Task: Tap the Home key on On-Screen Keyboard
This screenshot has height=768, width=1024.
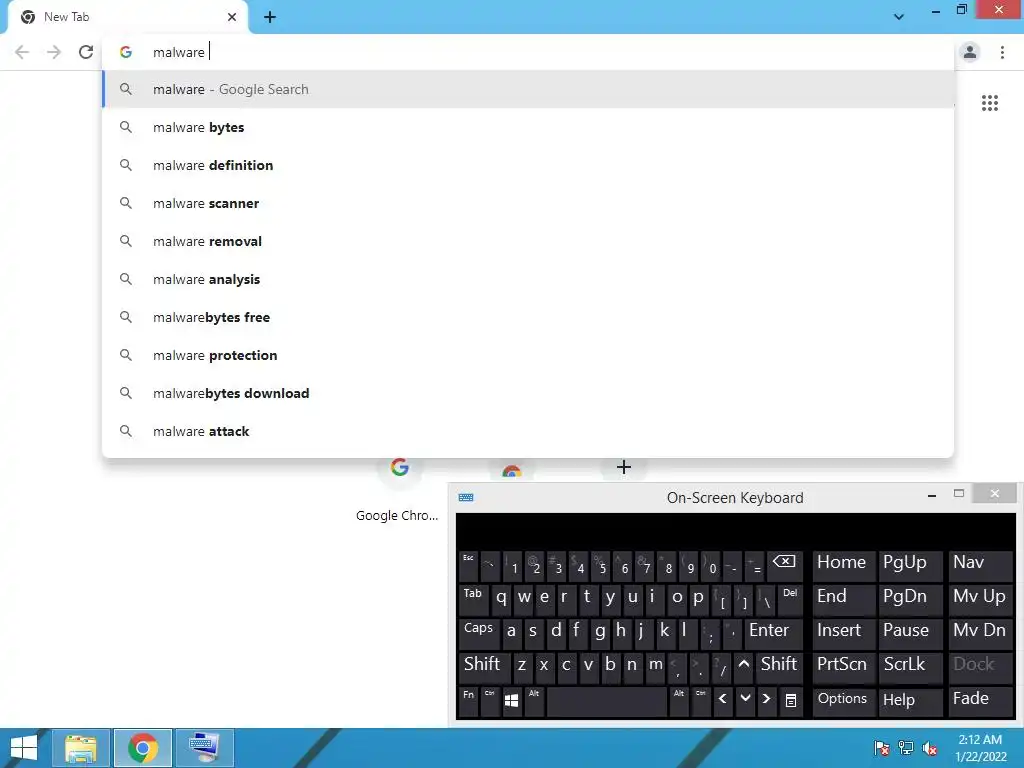Action: 842,566
